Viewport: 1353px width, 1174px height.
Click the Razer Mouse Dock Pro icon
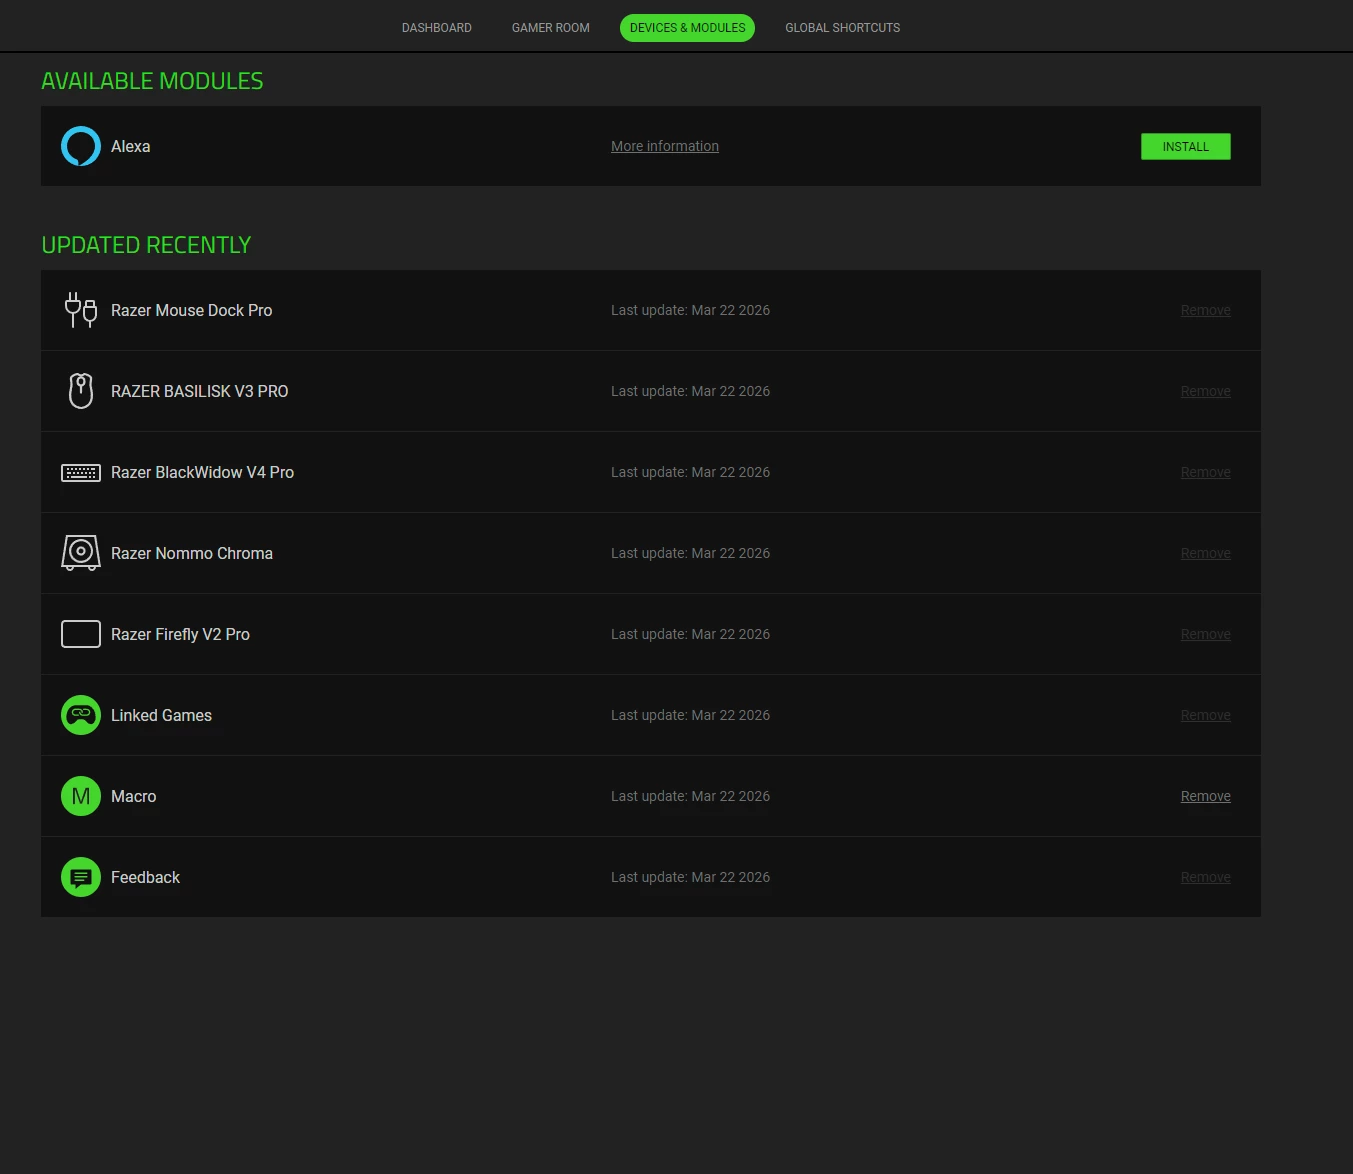(81, 310)
